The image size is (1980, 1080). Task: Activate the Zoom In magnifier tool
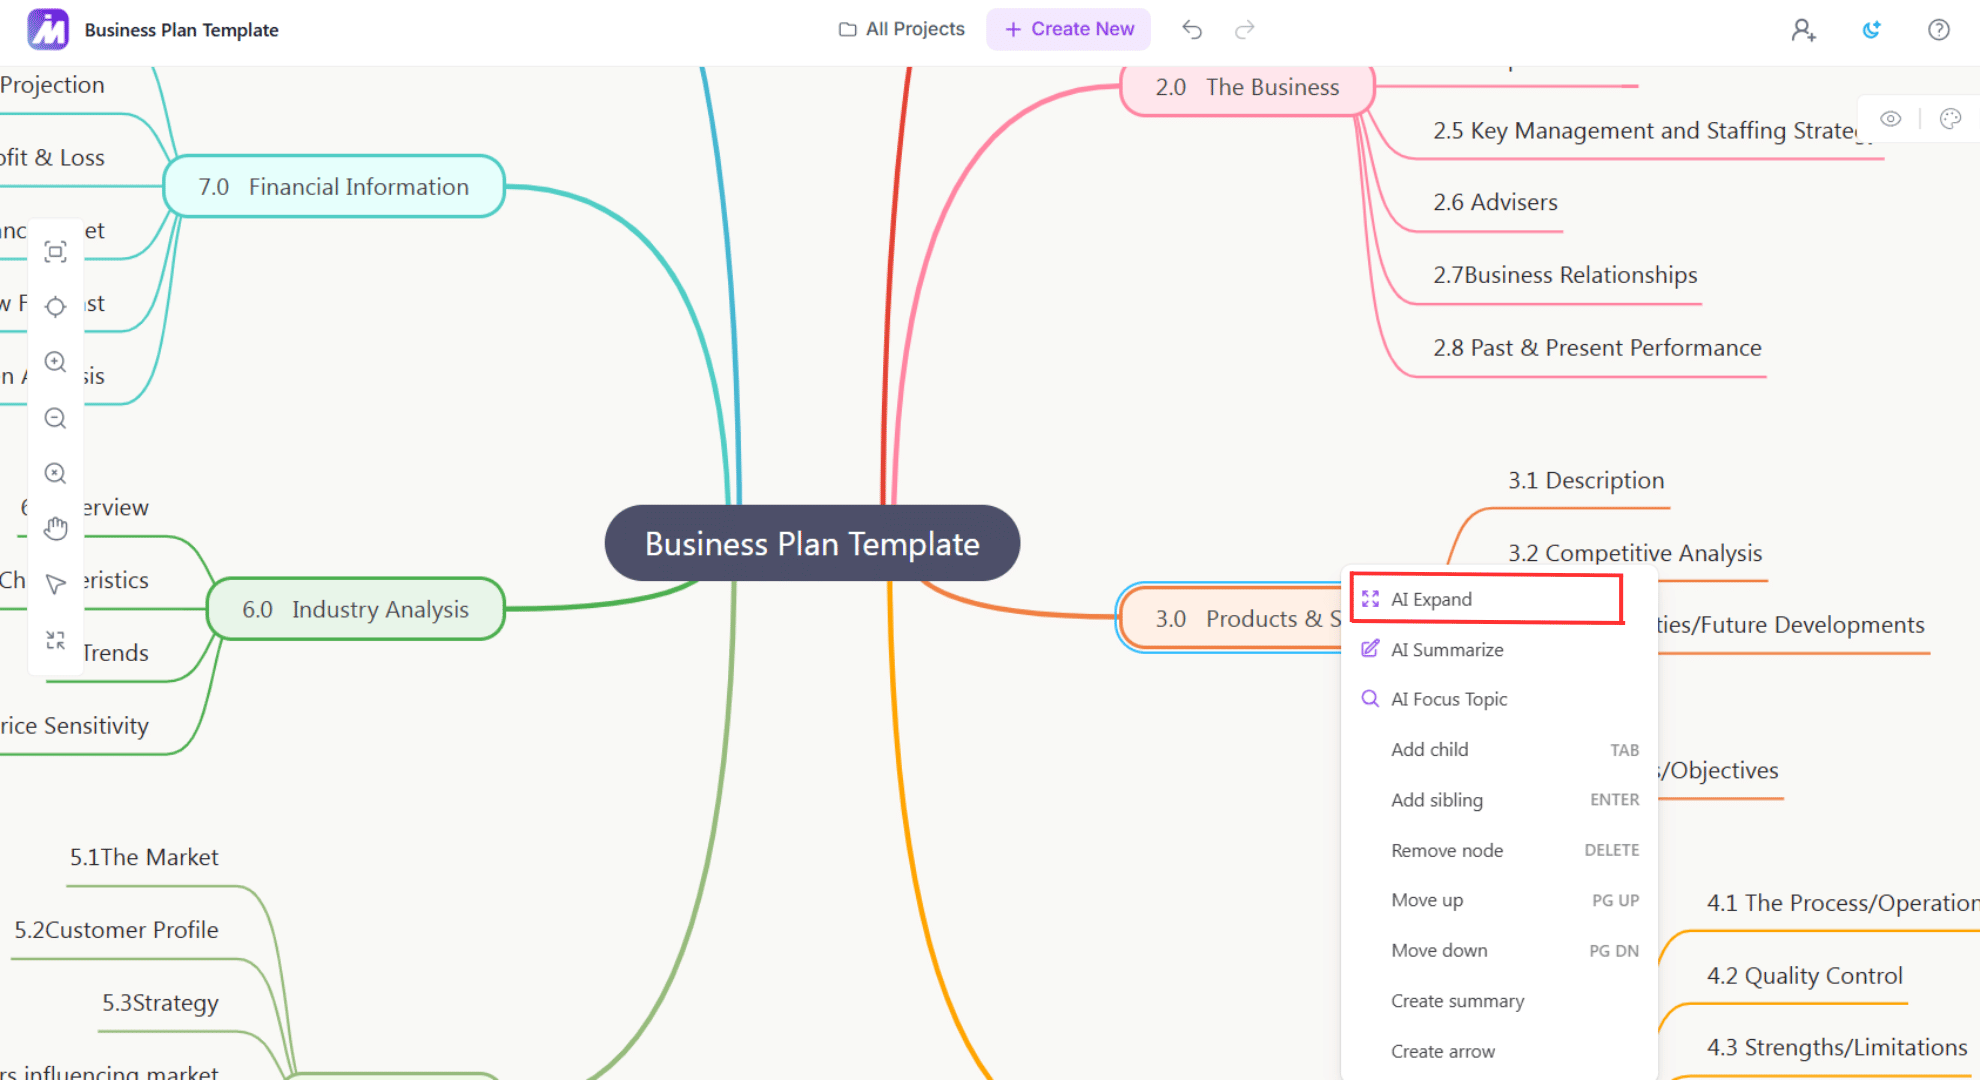point(55,362)
